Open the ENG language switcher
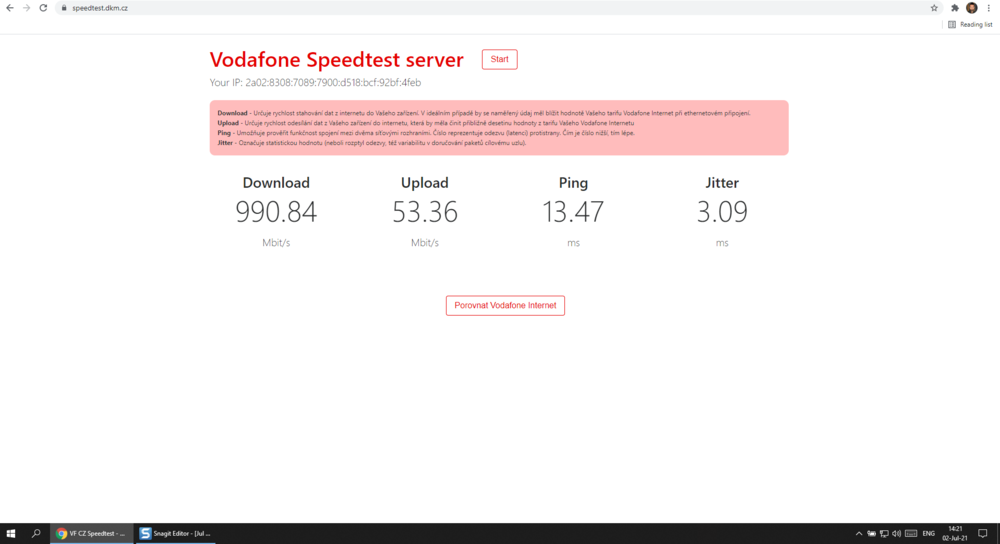This screenshot has height=544, width=1000. (927, 534)
